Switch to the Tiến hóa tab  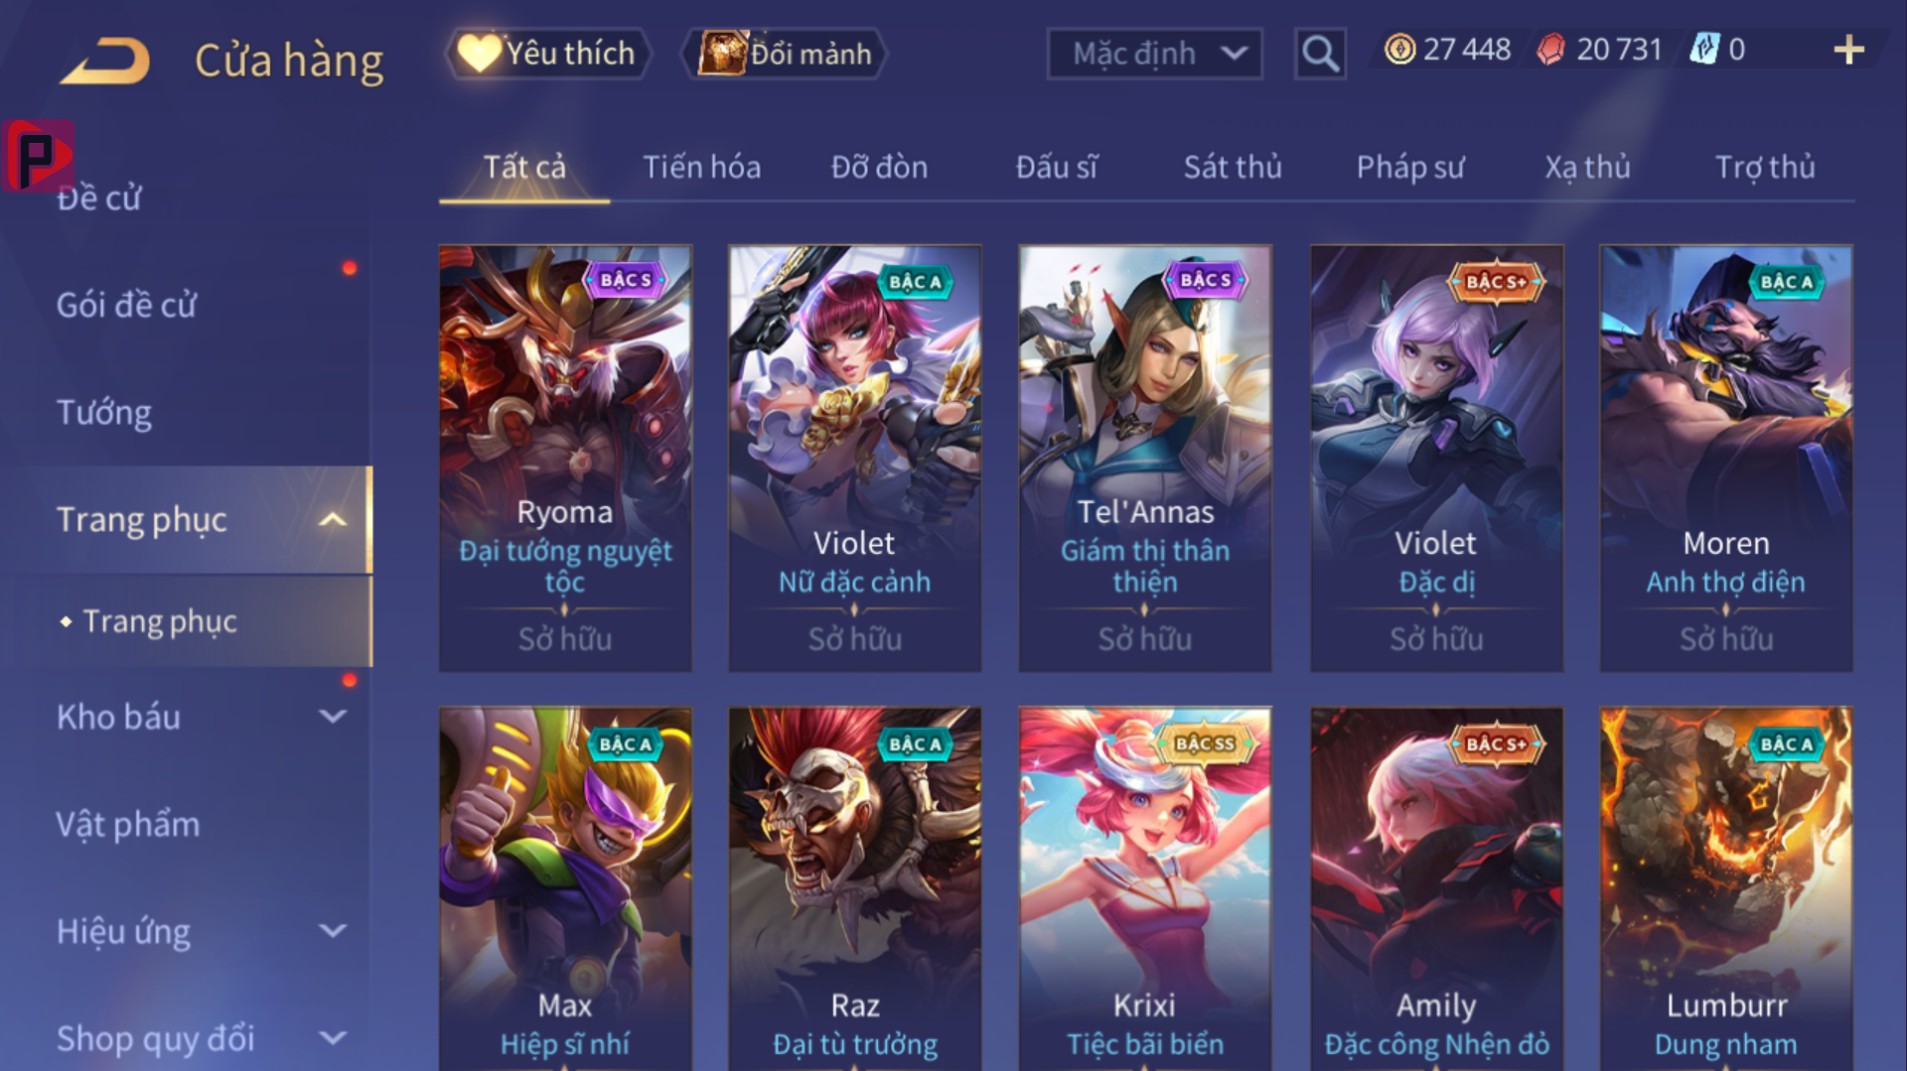tap(701, 167)
